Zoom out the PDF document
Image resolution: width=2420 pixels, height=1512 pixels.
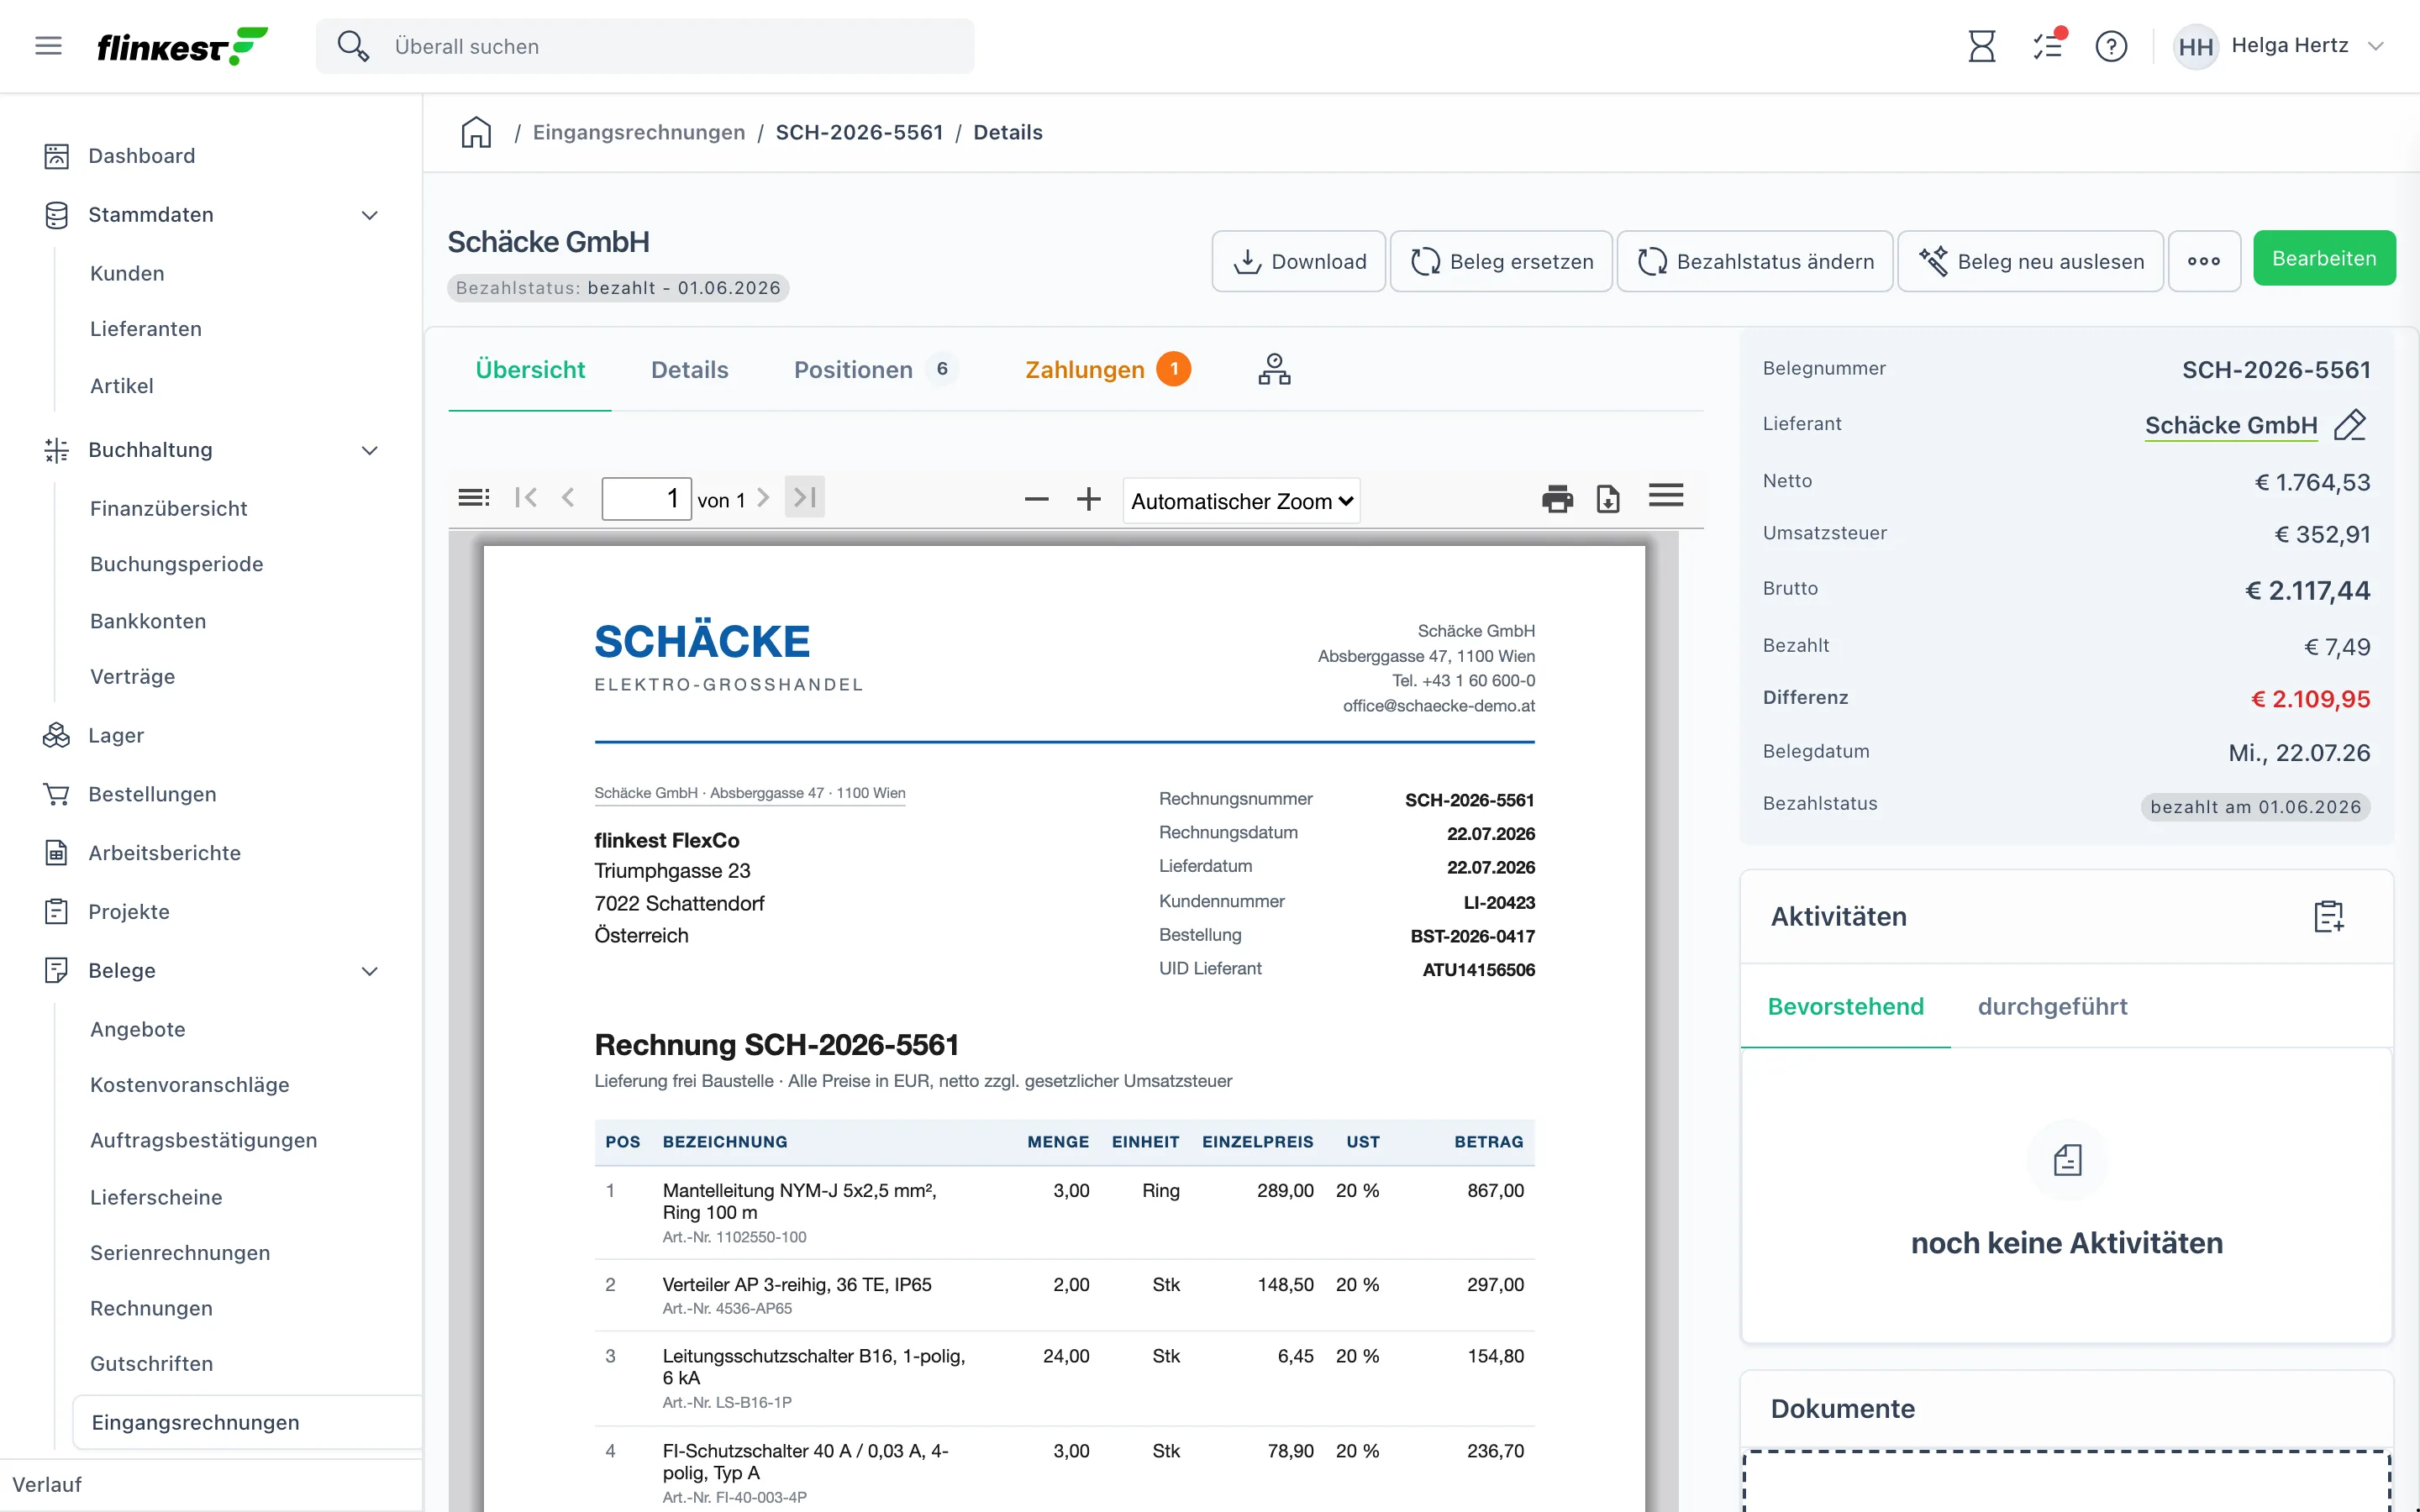click(1037, 499)
